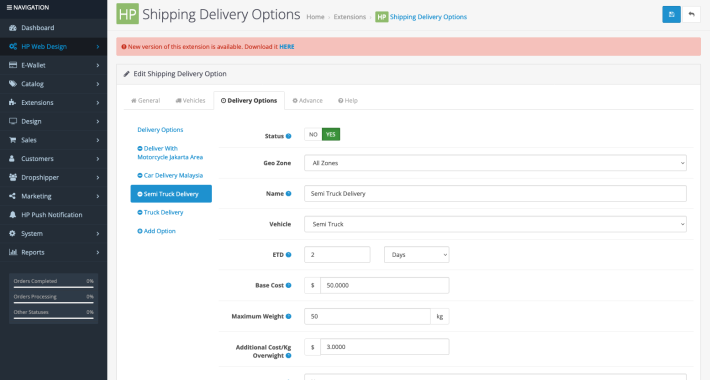Click the HP Web Design cogs icon
The height and width of the screenshot is (380, 710).
13,46
